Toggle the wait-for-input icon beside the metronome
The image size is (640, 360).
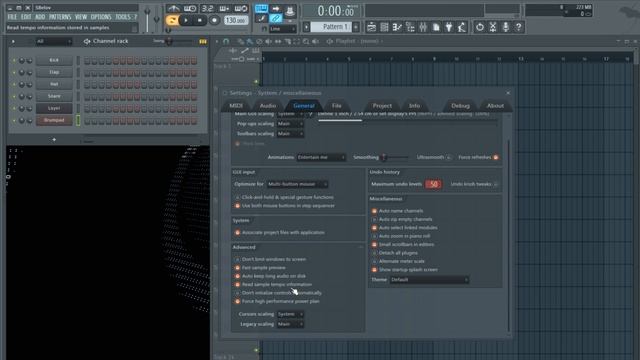tap(190, 8)
